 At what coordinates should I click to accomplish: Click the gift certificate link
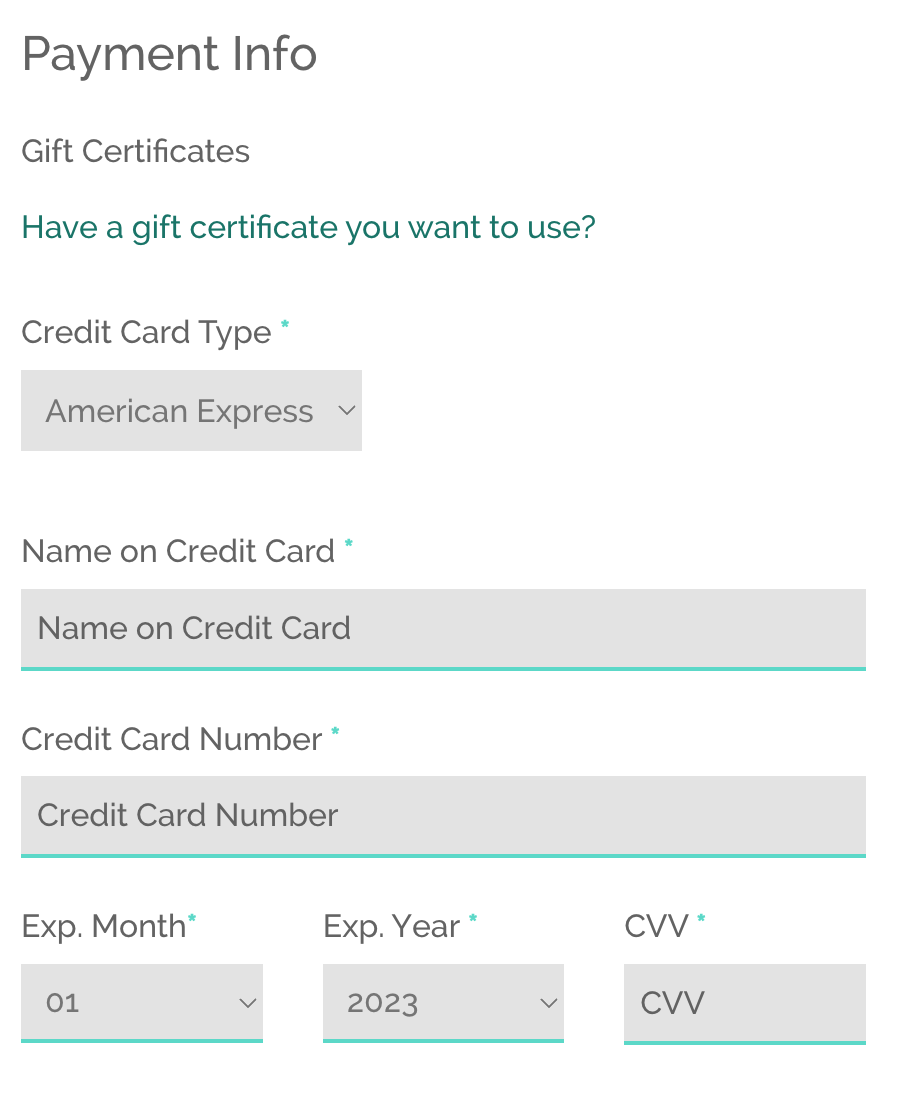pos(308,228)
